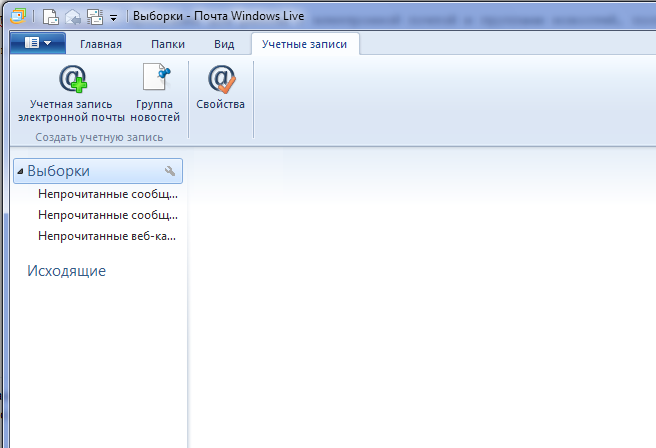Screen dimensions: 656x448
Task: Create new message from quick access toolbar
Action: [50, 16]
